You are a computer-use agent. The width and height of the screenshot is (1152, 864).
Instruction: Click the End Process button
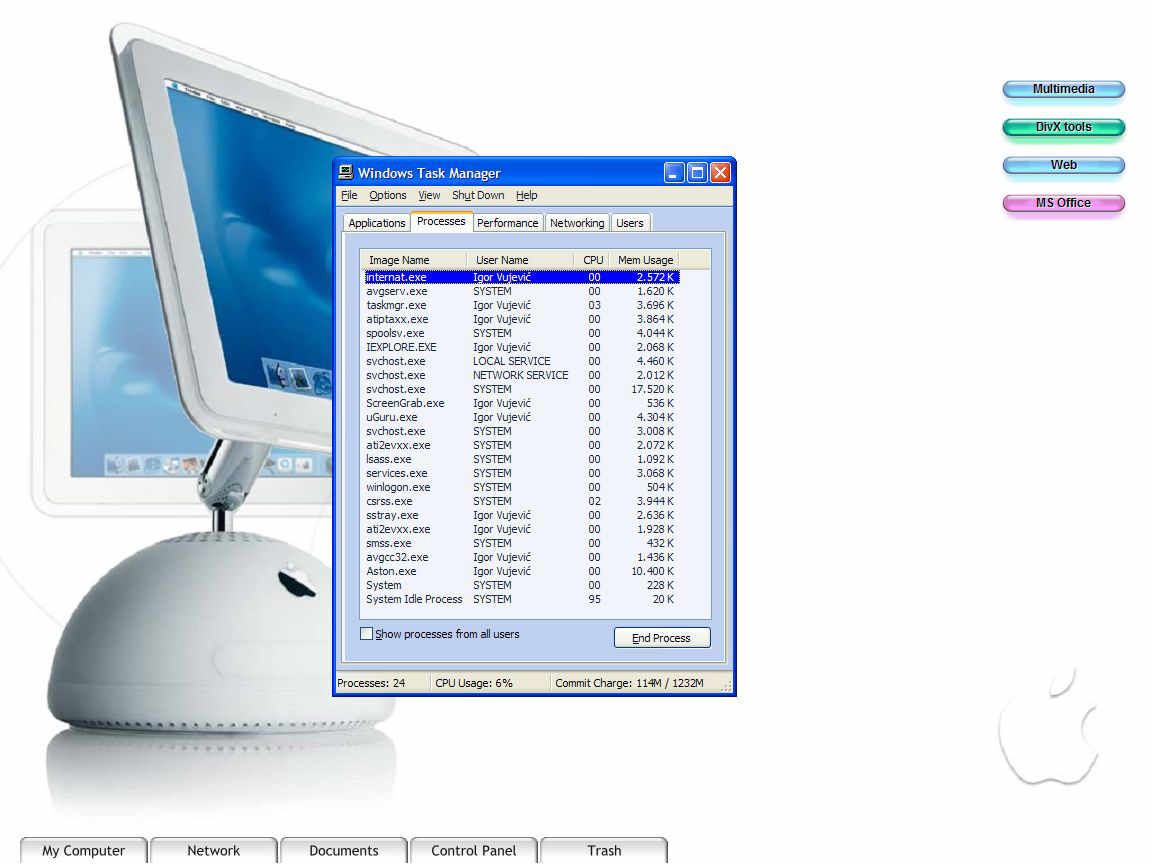coord(661,638)
